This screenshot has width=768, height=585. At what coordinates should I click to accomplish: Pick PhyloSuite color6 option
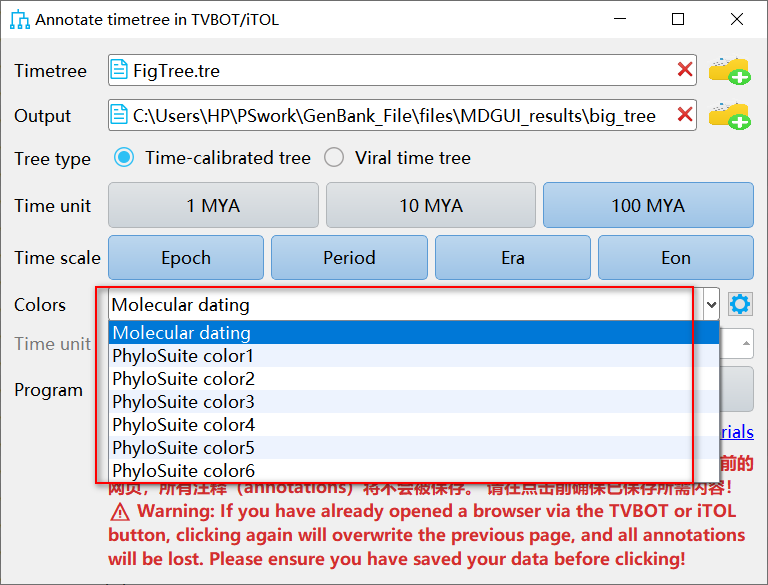413,471
